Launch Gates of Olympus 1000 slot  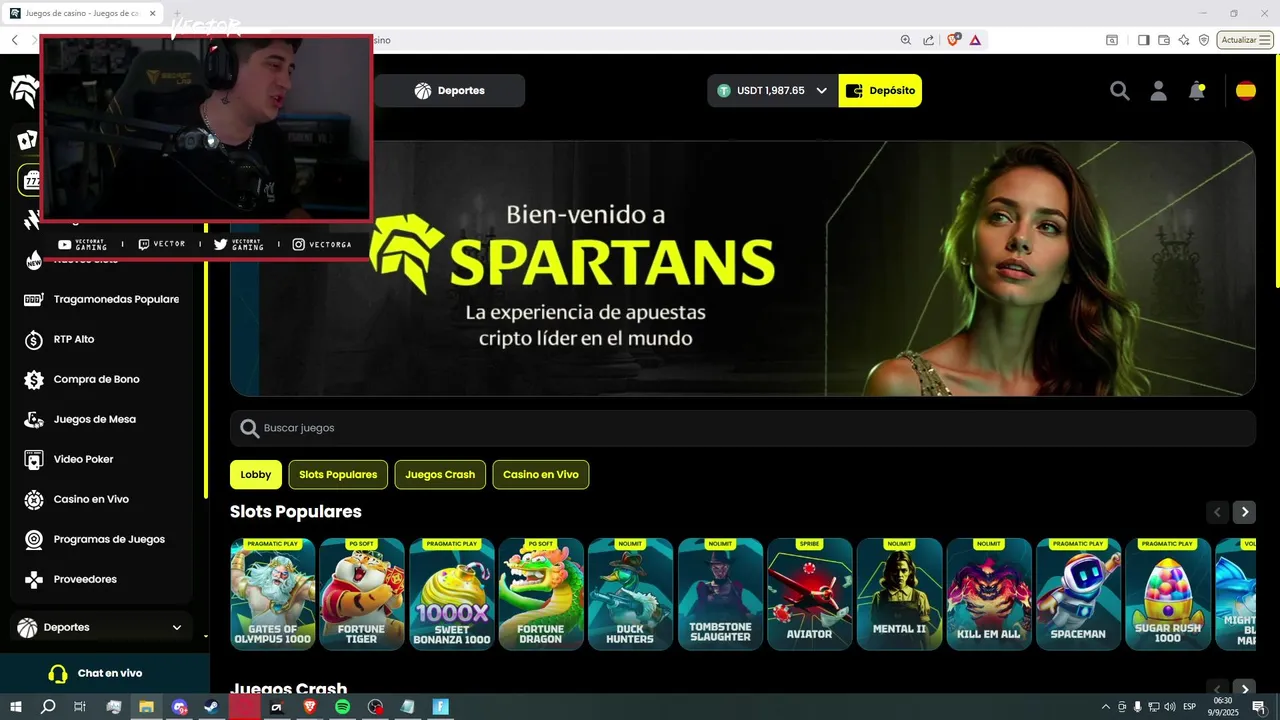[272, 594]
